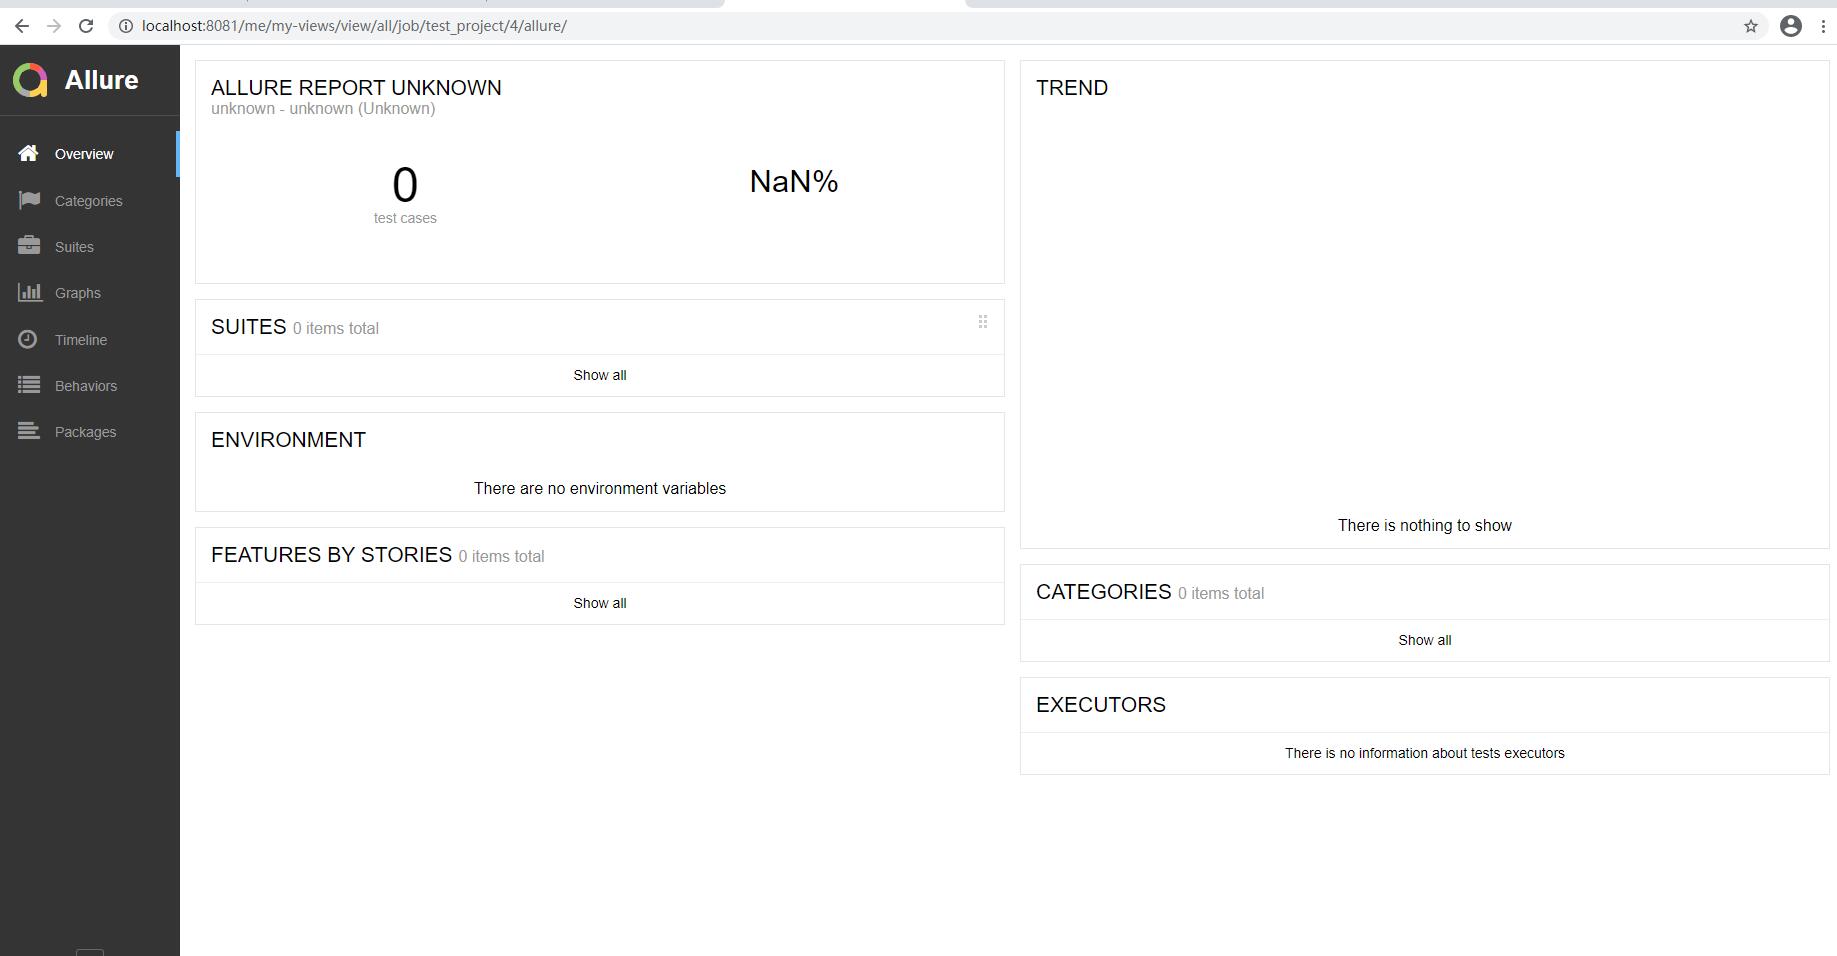Screen dimensions: 1837x956
Task: Click the CATEGORIES widget heading
Action: tap(1104, 592)
